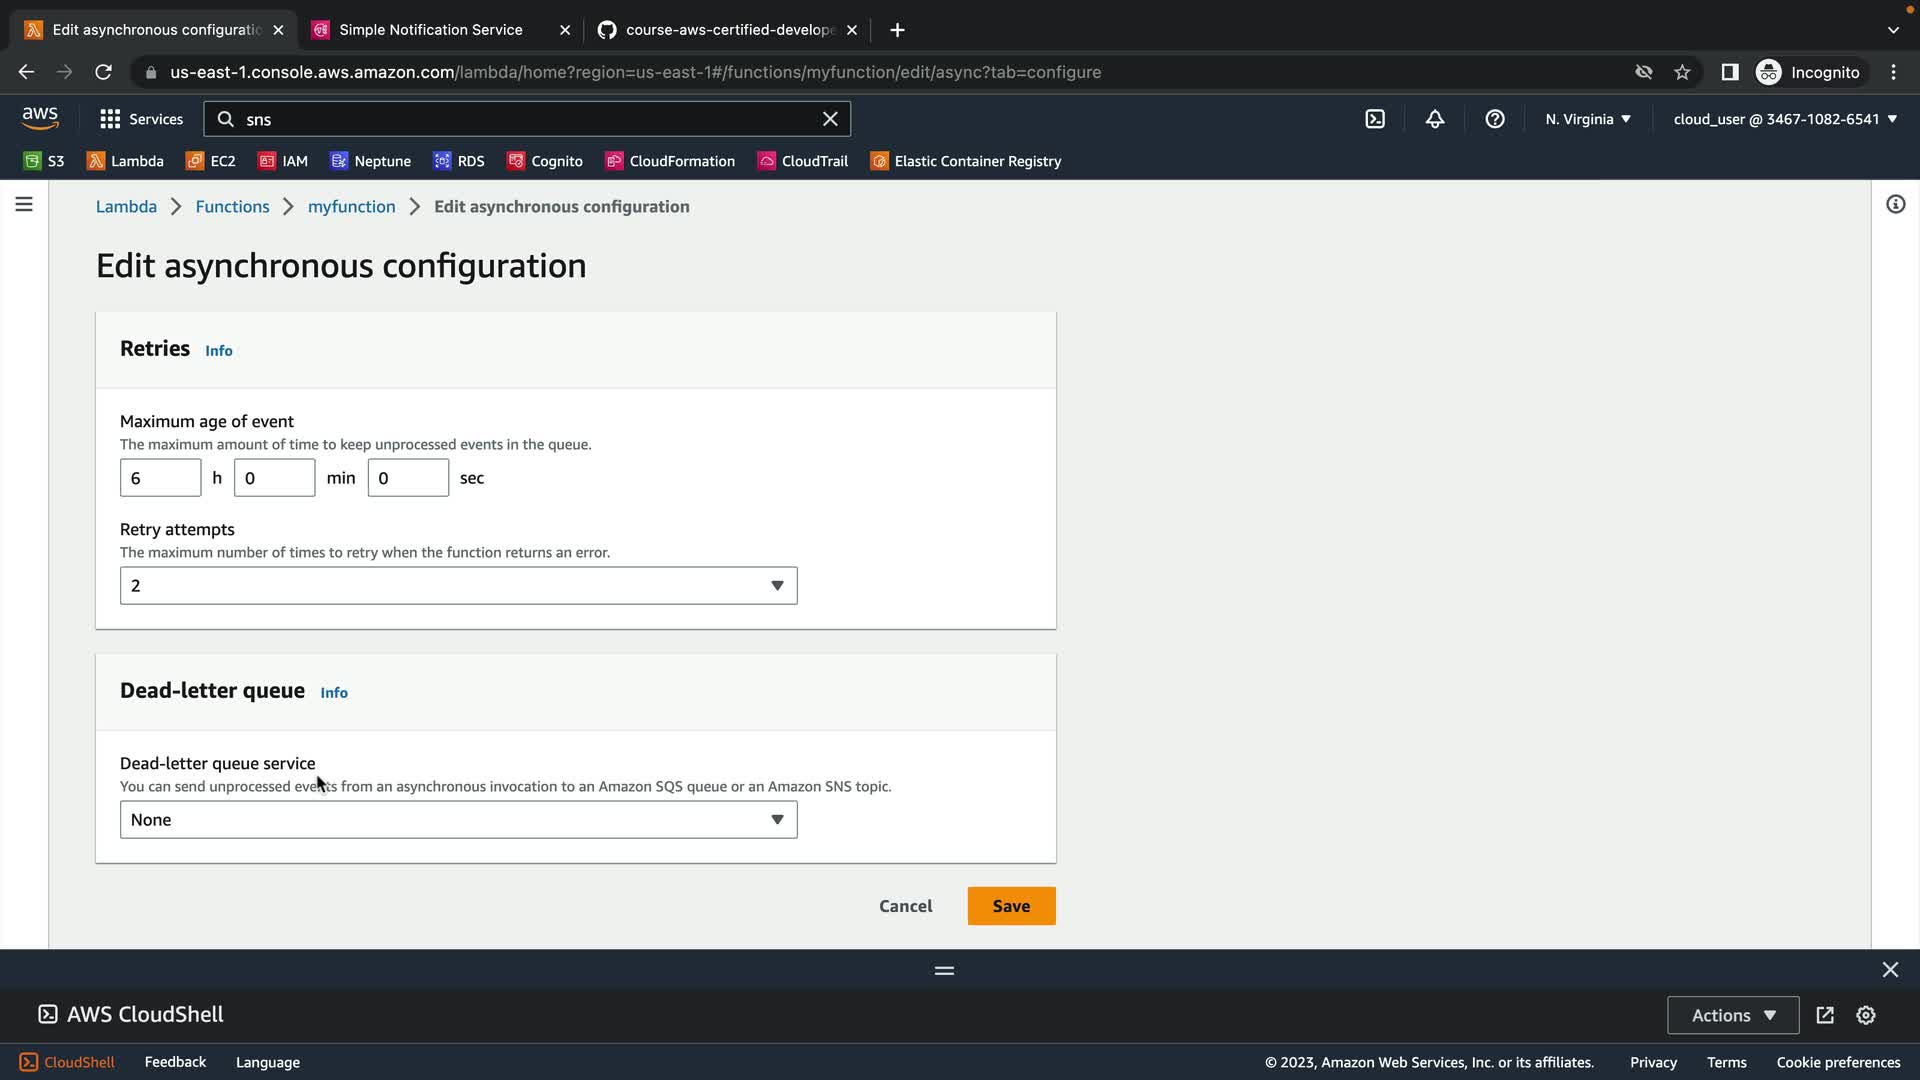Switch to the course-aws-certified-developer GitHub tab

pyautogui.click(x=728, y=30)
